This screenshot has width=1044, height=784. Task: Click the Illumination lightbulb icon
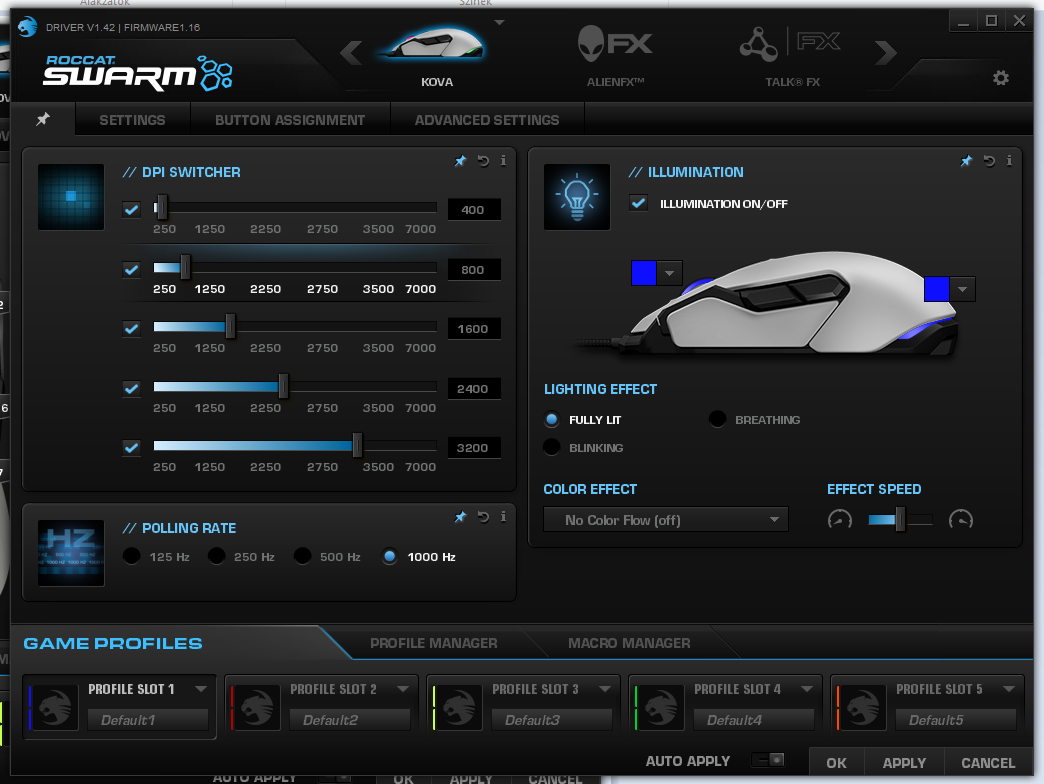[x=577, y=197]
